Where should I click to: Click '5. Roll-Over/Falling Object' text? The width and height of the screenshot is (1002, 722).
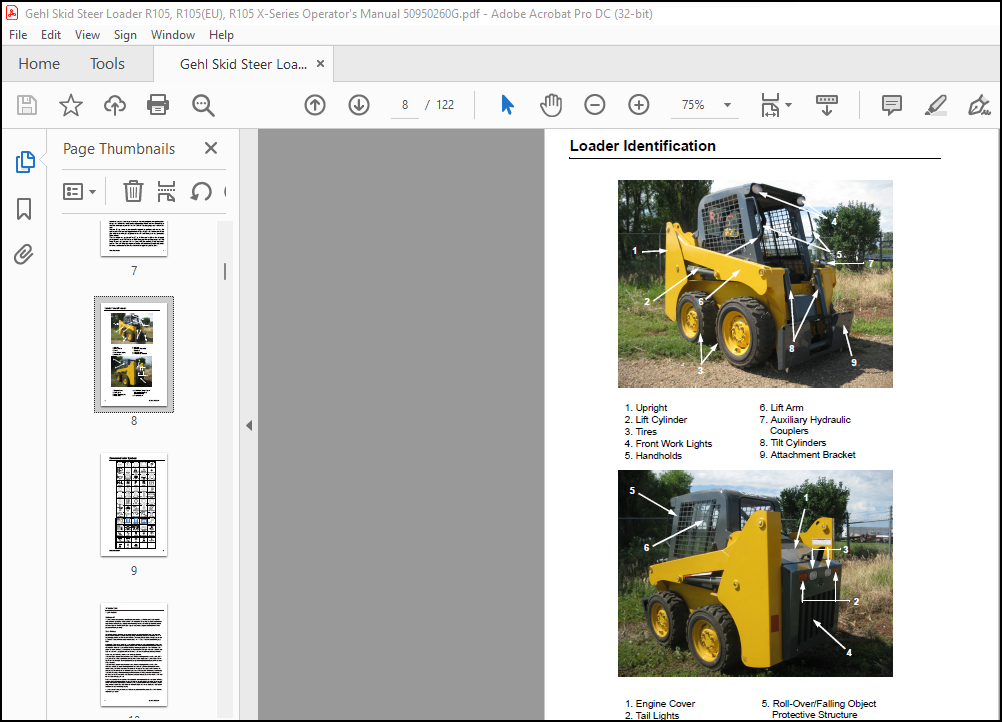(819, 703)
